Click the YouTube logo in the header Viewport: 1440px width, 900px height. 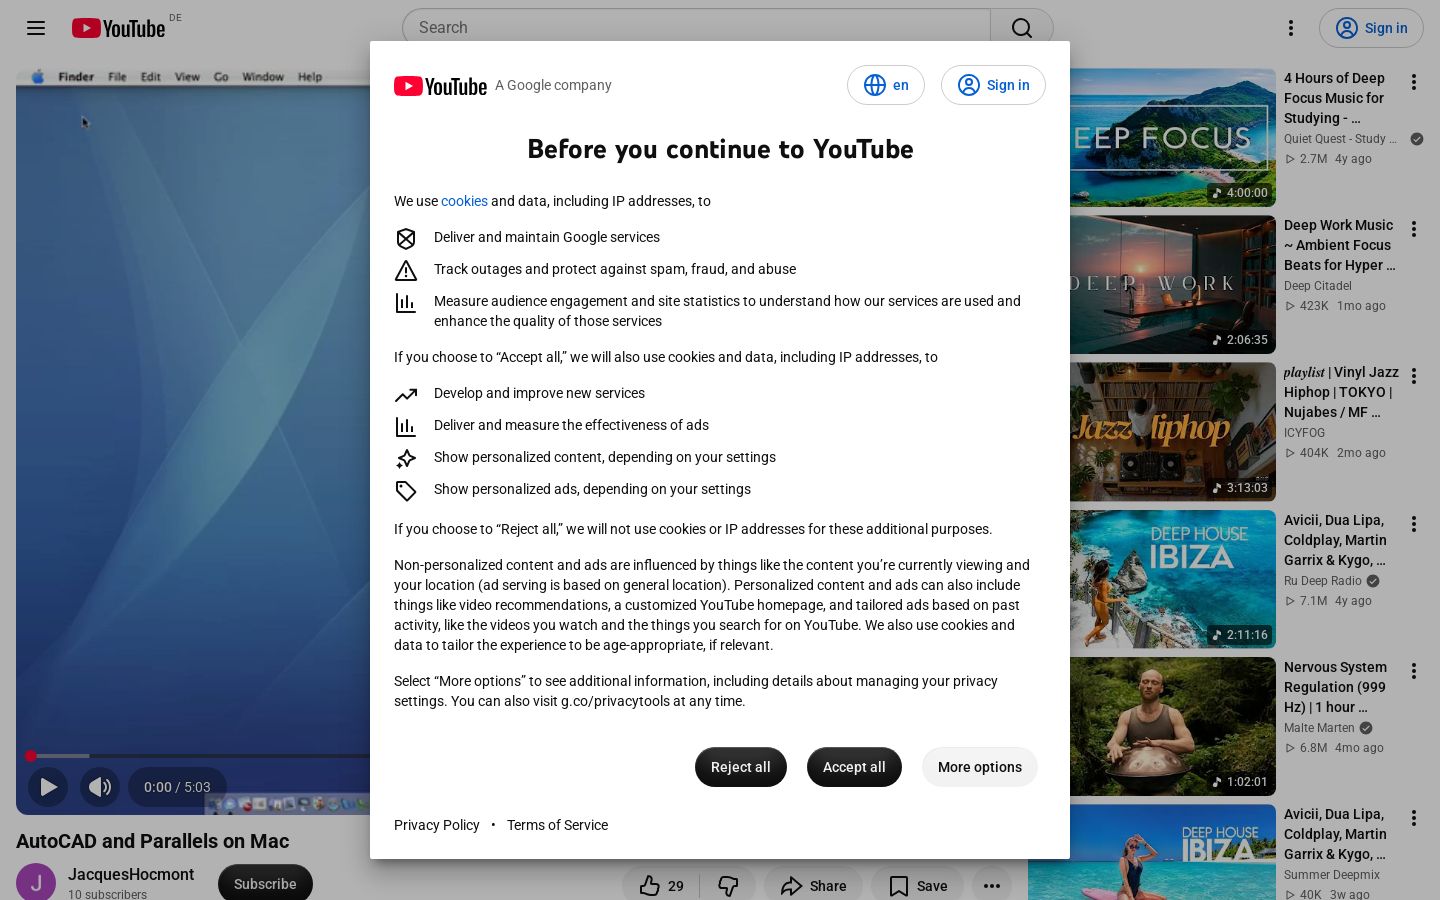pos(118,28)
